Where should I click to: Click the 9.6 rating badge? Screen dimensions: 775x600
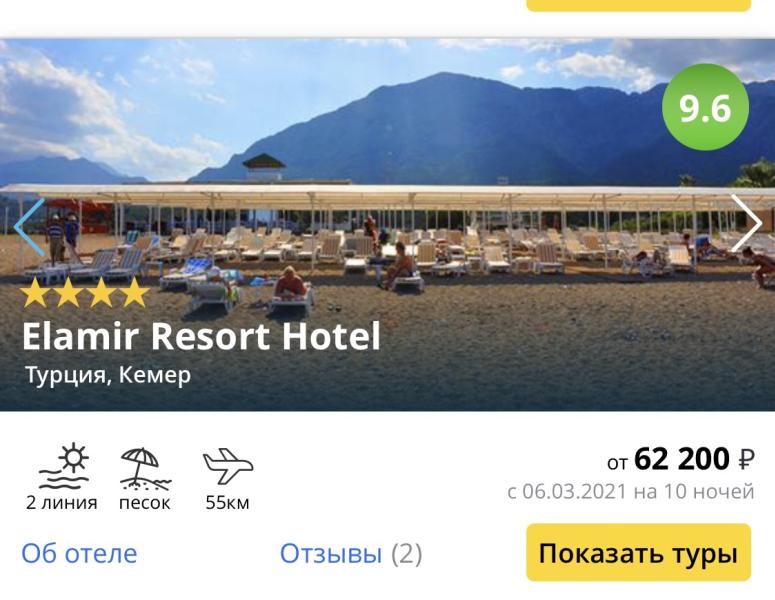pyautogui.click(x=705, y=107)
